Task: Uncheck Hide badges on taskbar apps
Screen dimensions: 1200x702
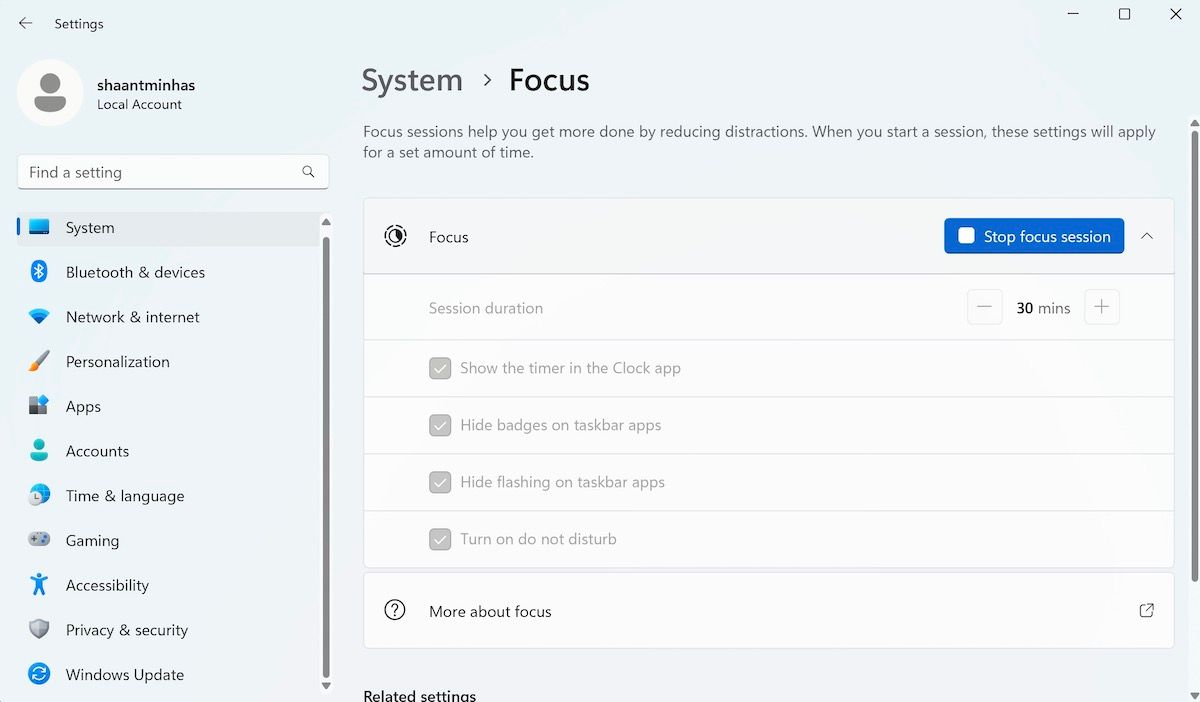Action: tap(440, 425)
